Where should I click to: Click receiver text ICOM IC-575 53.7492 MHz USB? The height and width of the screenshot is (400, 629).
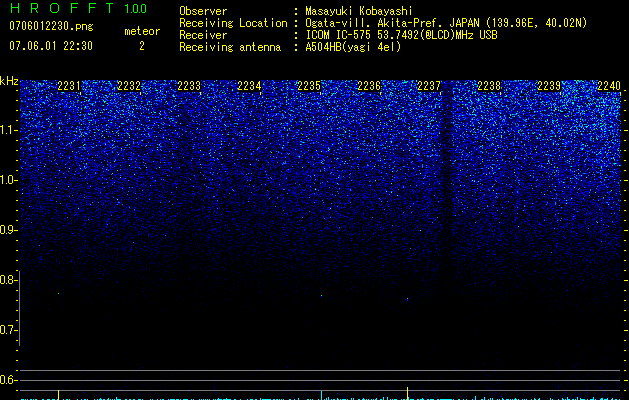click(x=401, y=35)
